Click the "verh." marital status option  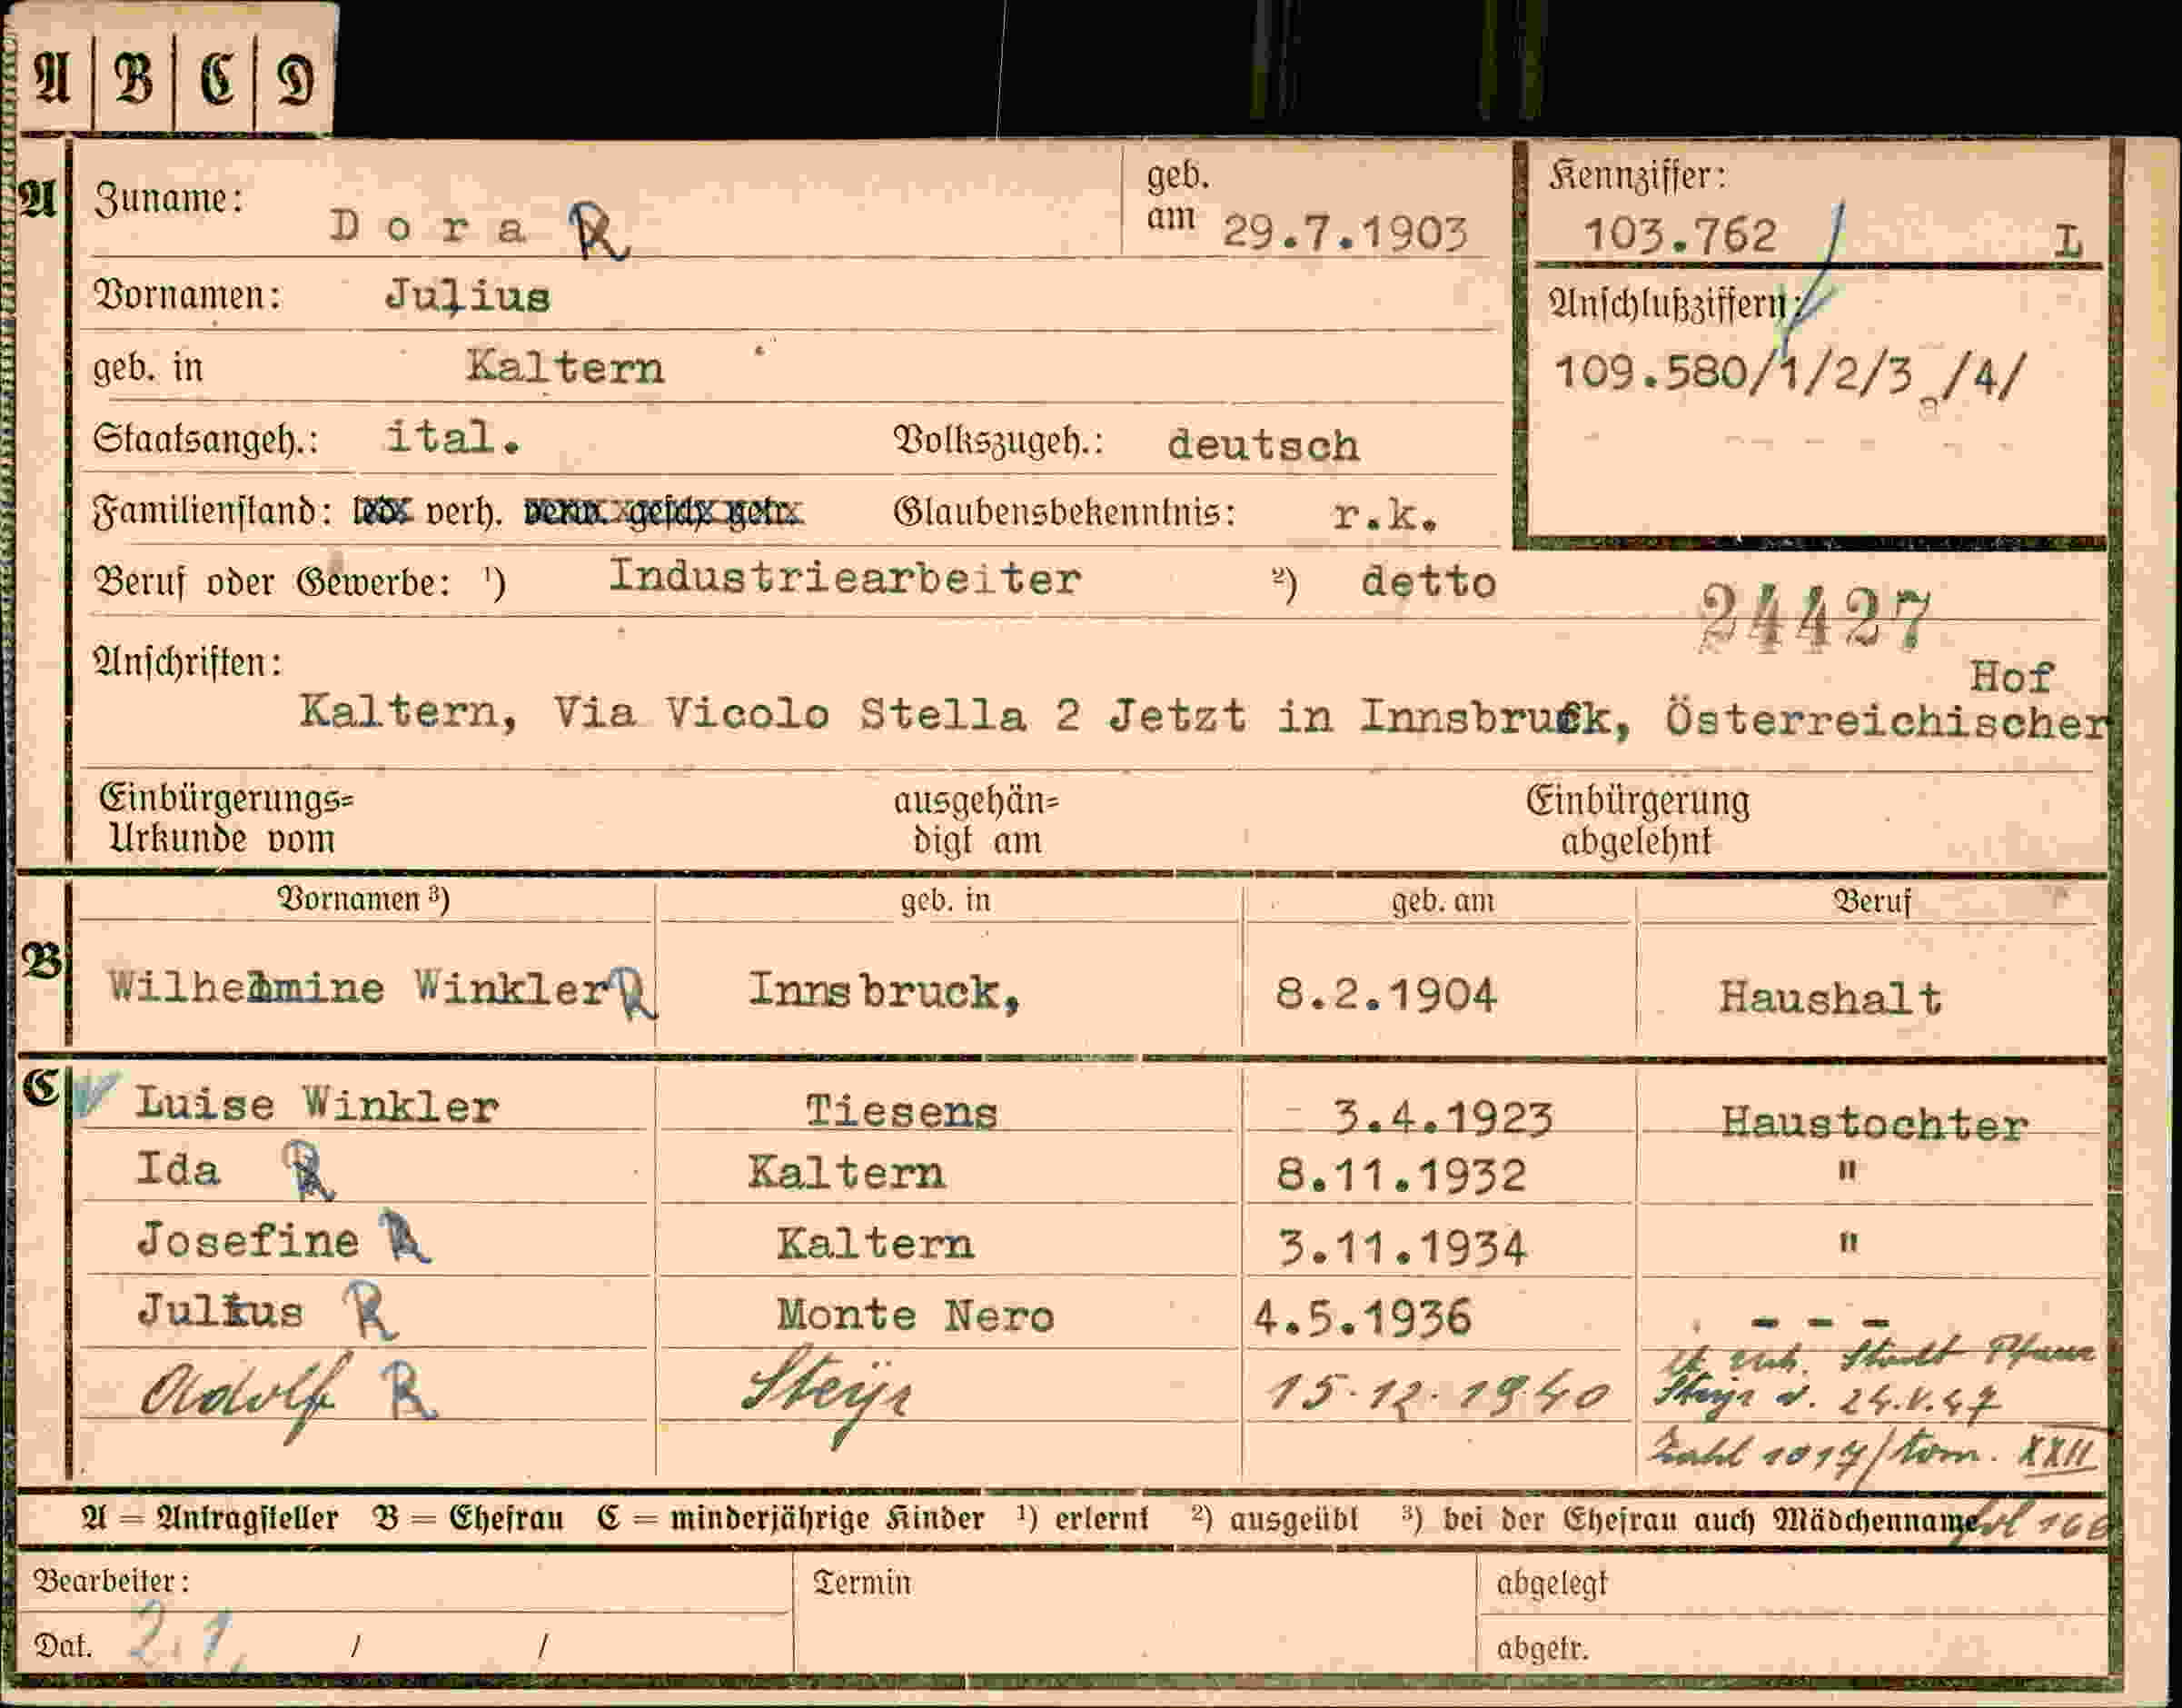tap(464, 512)
